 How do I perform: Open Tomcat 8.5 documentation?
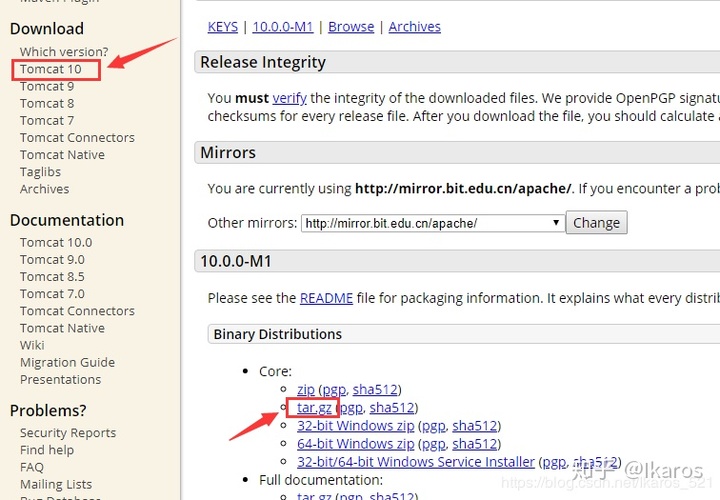52,276
